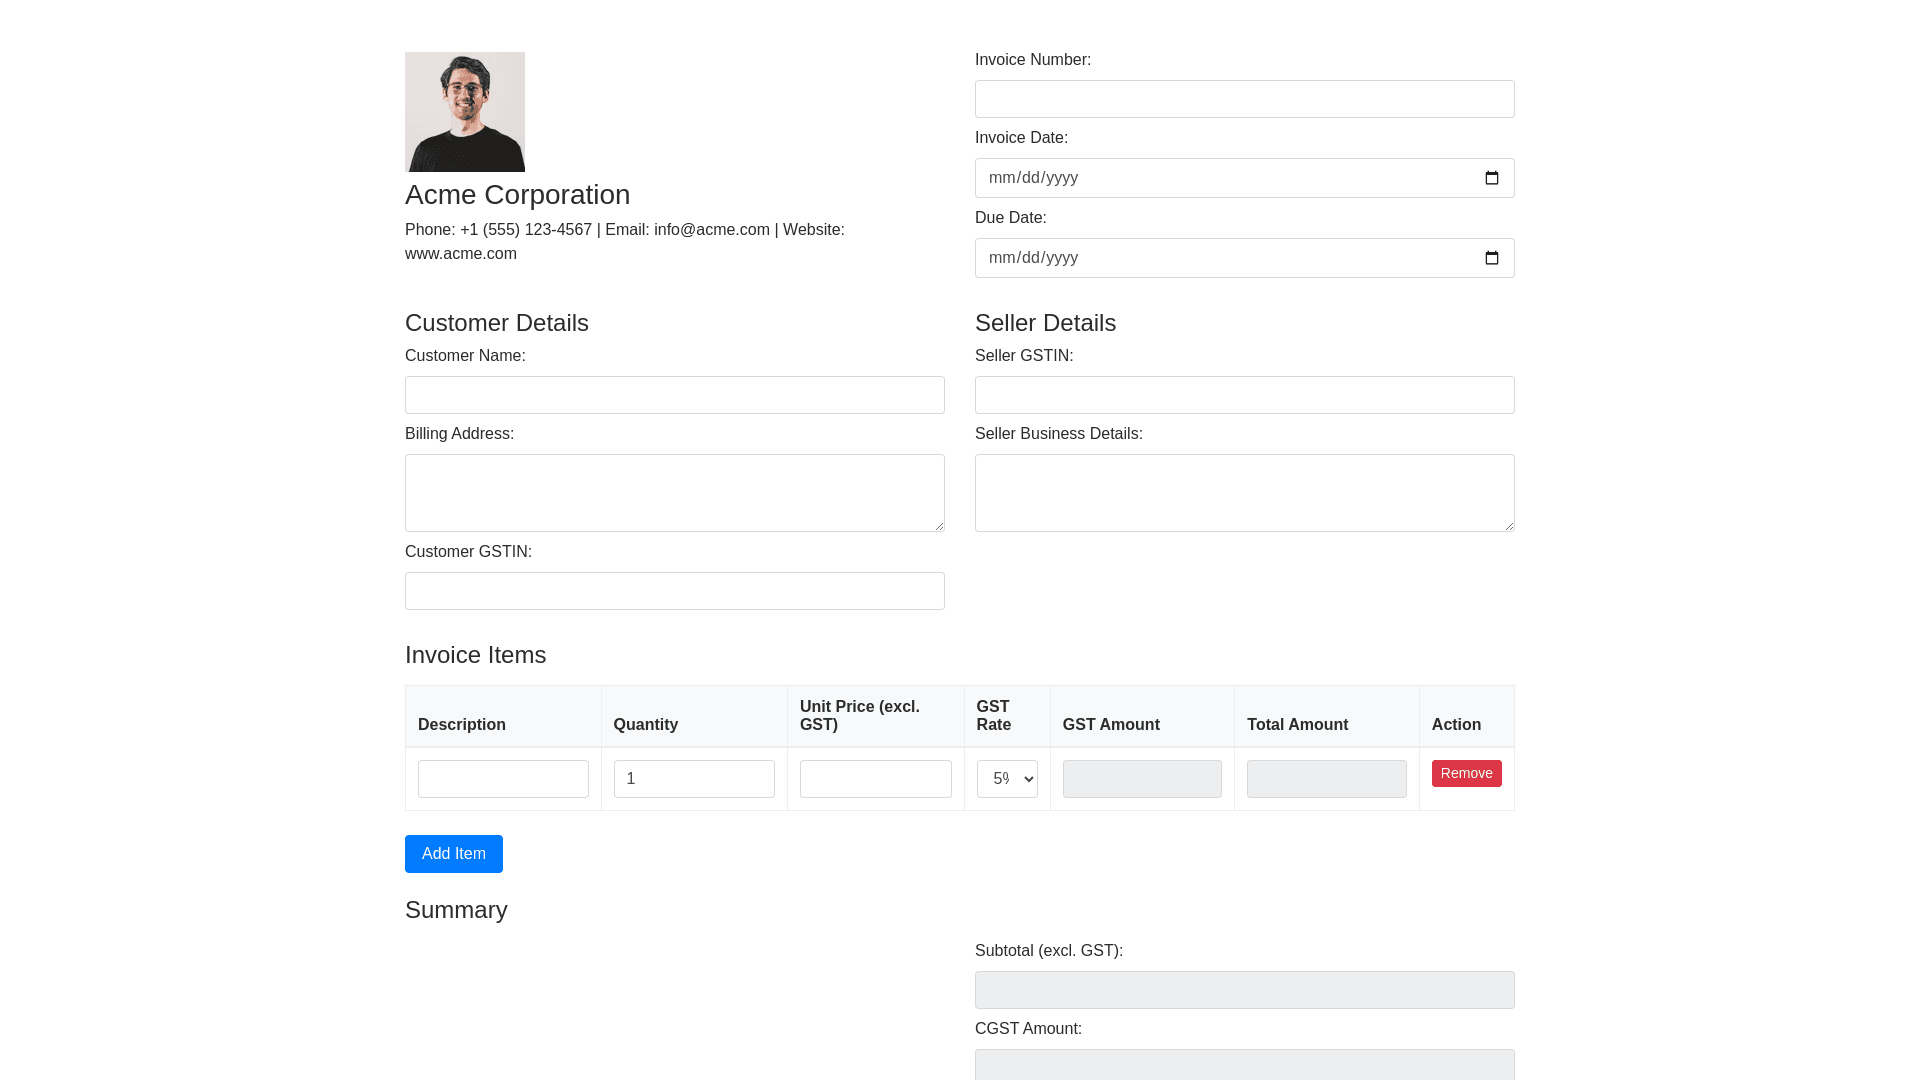The image size is (1920, 1080).
Task: Click the Invoice Date text portion
Action: pos(1033,178)
